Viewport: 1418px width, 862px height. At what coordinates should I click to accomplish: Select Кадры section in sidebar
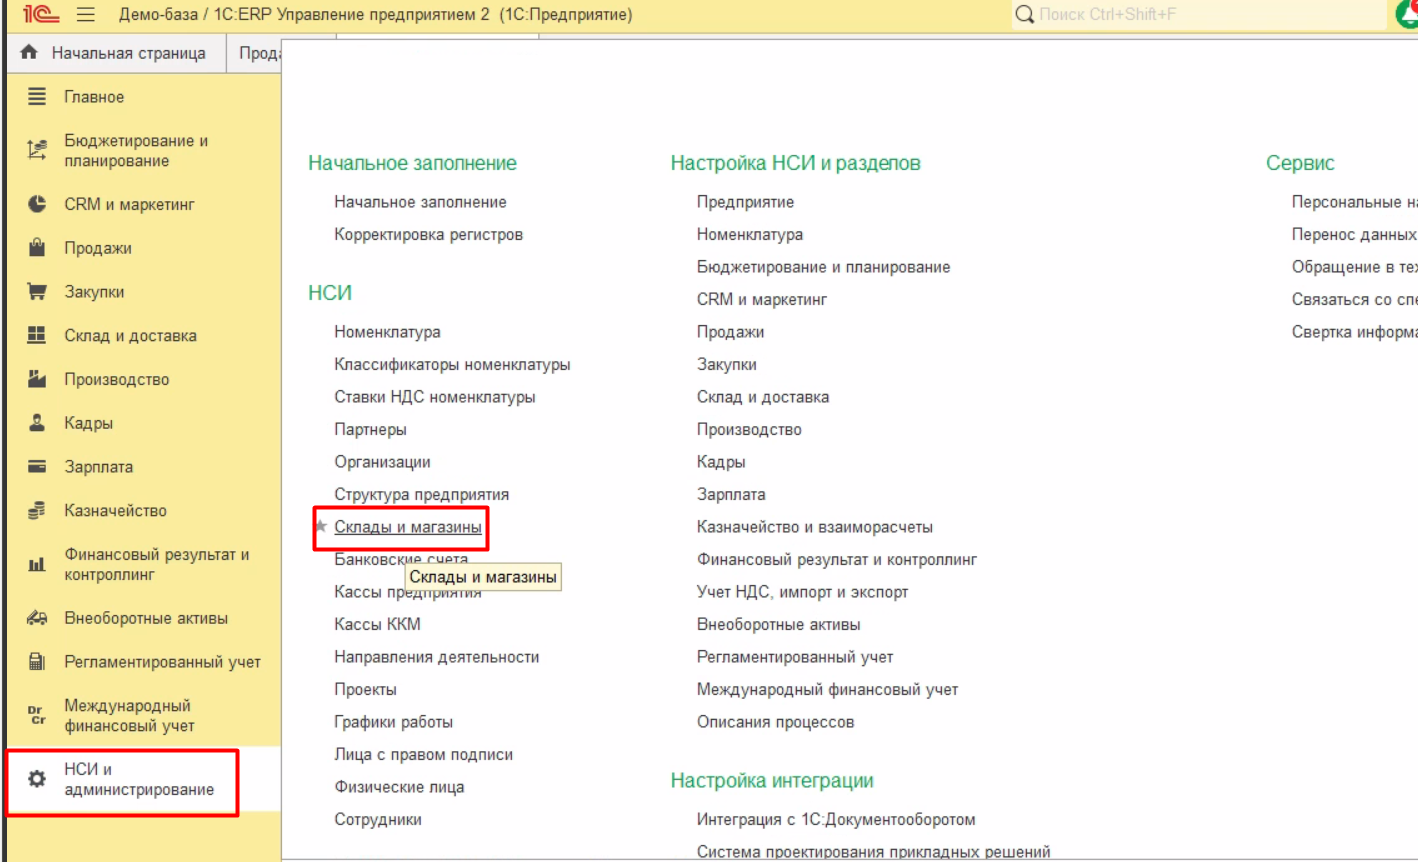pyautogui.click(x=88, y=423)
